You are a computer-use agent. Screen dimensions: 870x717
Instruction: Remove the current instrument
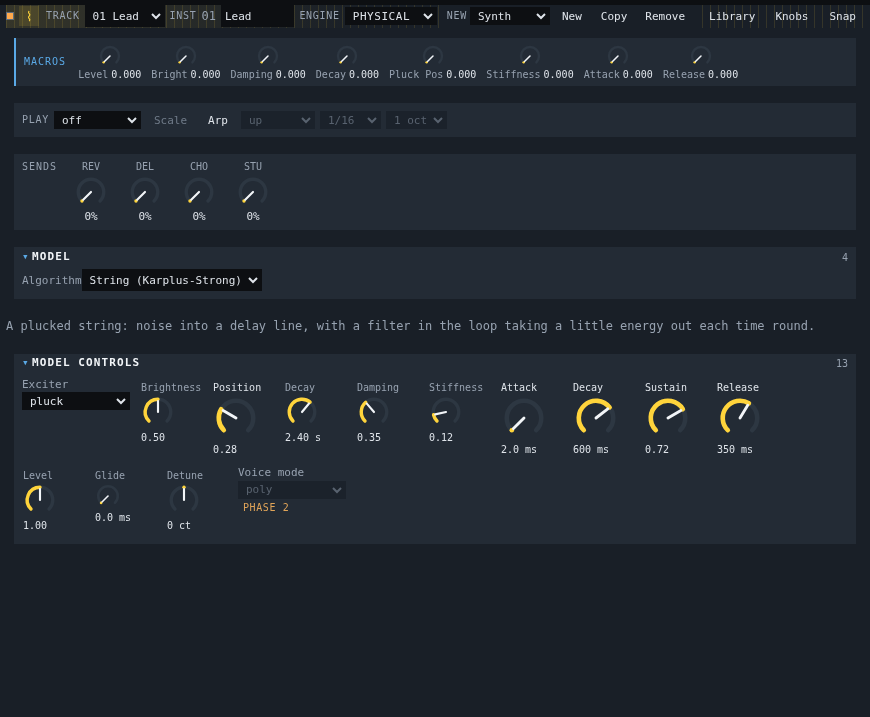[665, 16]
